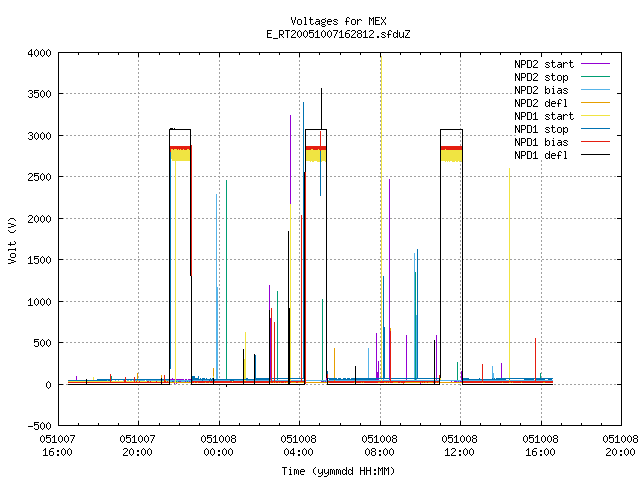Image resolution: width=640 pixels, height=480 pixels.
Task: Click the purple NPD2 start legend line
Action: pos(596,64)
